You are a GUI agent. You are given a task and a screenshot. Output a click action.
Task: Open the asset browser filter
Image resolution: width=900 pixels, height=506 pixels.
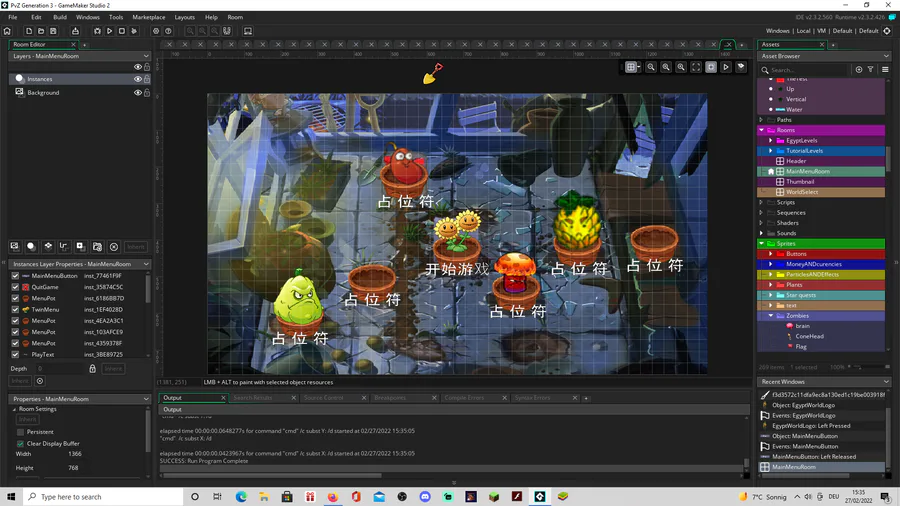[x=871, y=69]
